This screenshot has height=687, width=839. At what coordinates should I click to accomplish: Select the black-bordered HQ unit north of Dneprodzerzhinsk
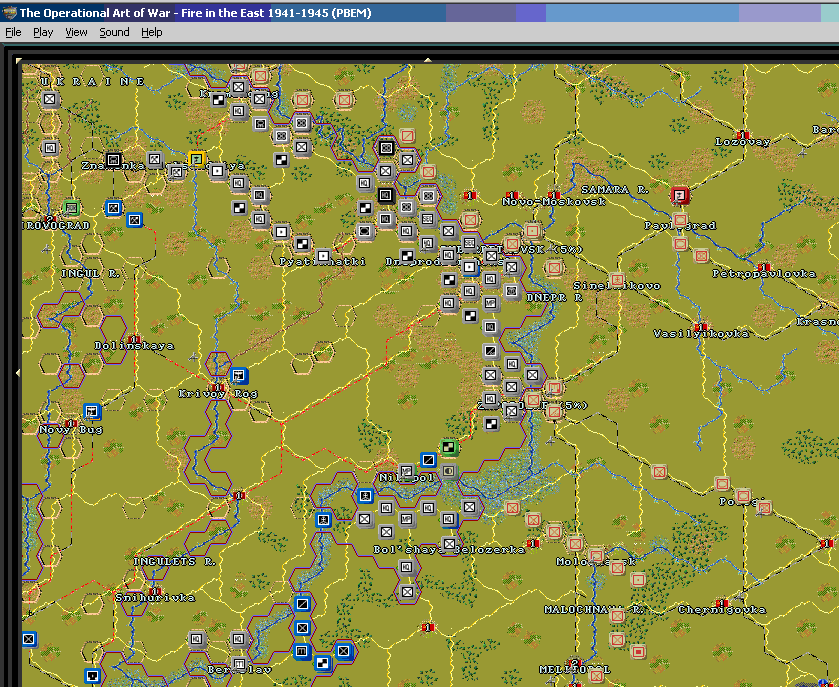(386, 195)
